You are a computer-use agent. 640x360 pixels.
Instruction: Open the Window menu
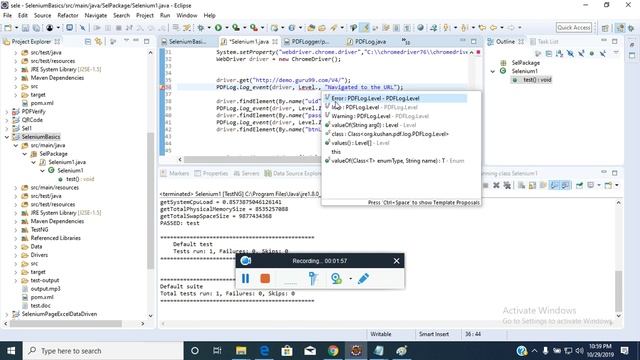click(187, 15)
